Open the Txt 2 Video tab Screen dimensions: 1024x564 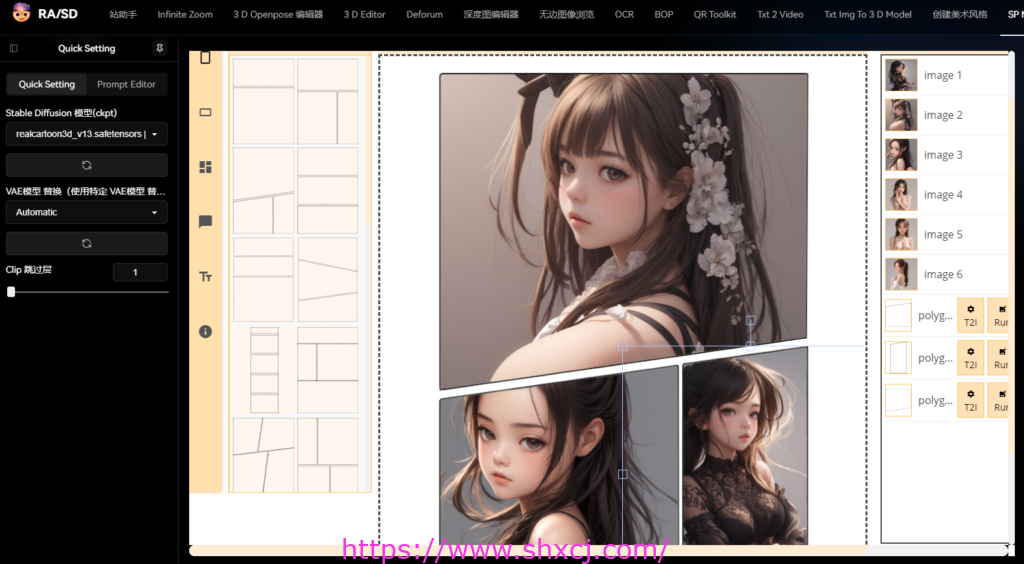click(x=780, y=14)
